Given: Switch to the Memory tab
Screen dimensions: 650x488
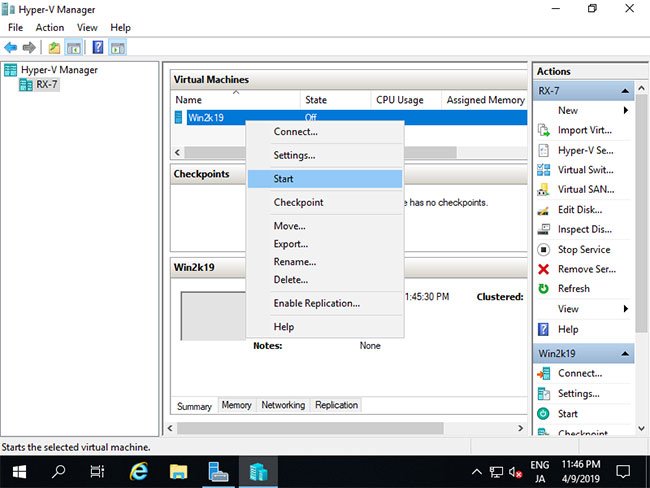Looking at the screenshot, I should [237, 405].
